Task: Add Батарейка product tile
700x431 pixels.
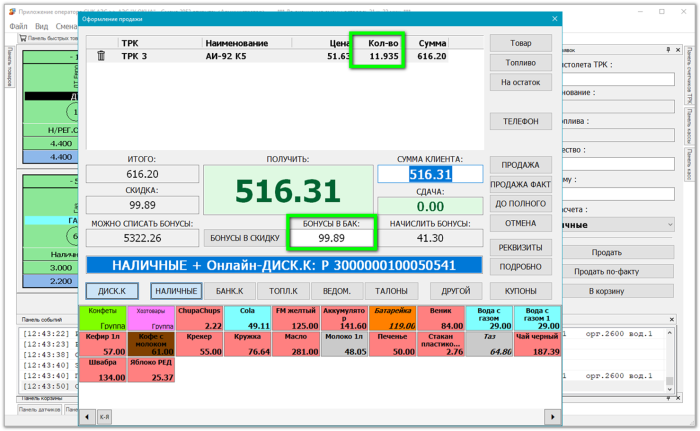Action: point(392,318)
